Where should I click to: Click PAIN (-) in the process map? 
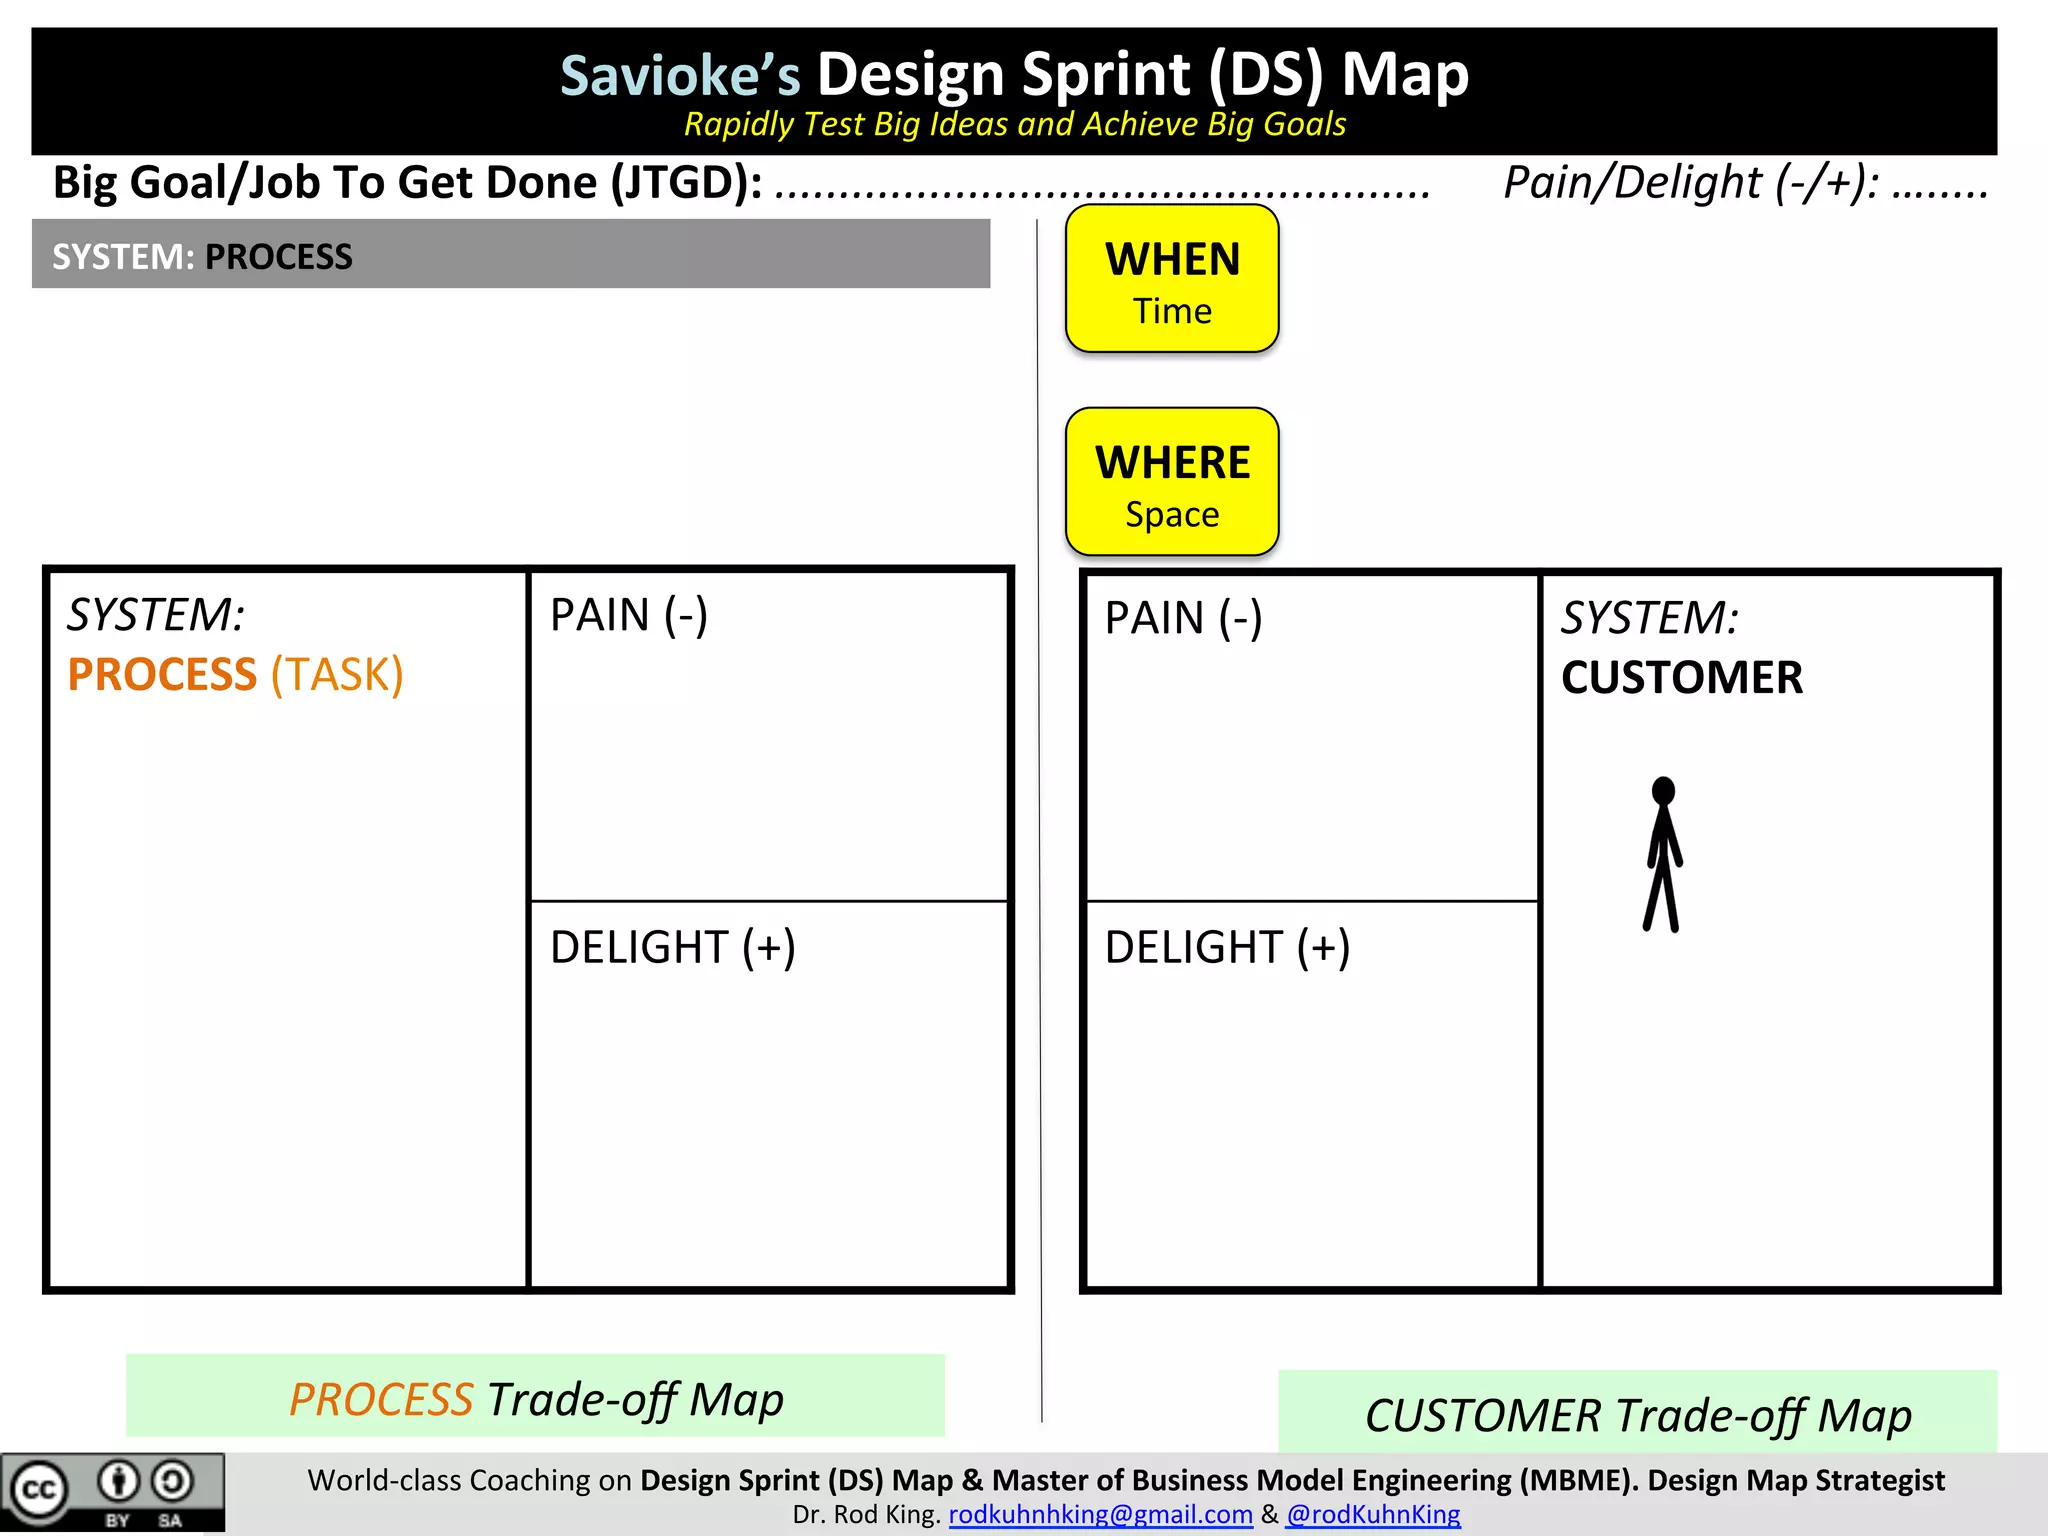[629, 615]
